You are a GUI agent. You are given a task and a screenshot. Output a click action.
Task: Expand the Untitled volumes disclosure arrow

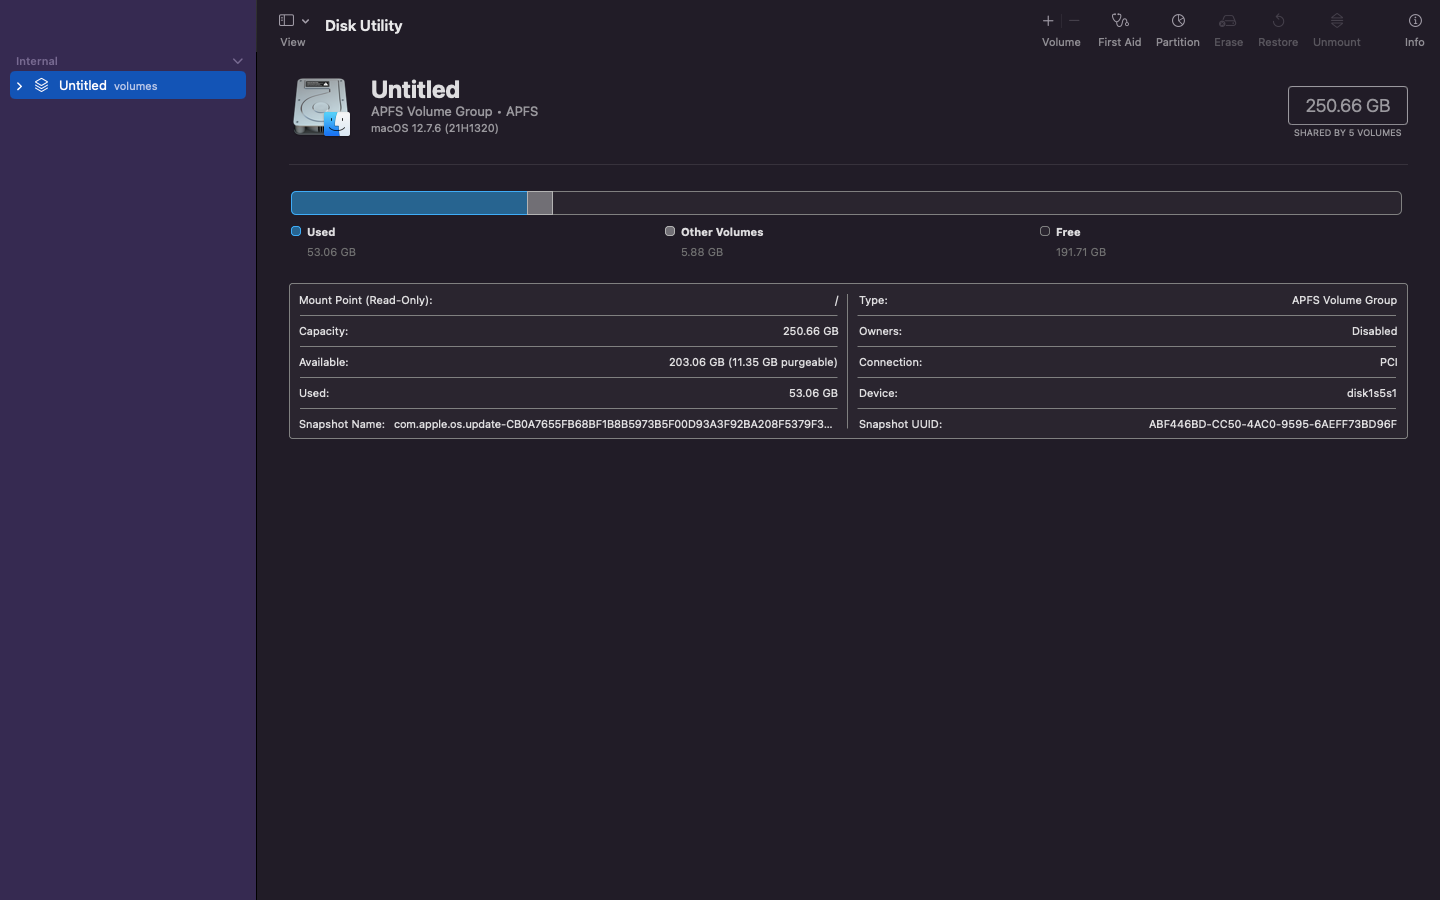[x=19, y=86]
